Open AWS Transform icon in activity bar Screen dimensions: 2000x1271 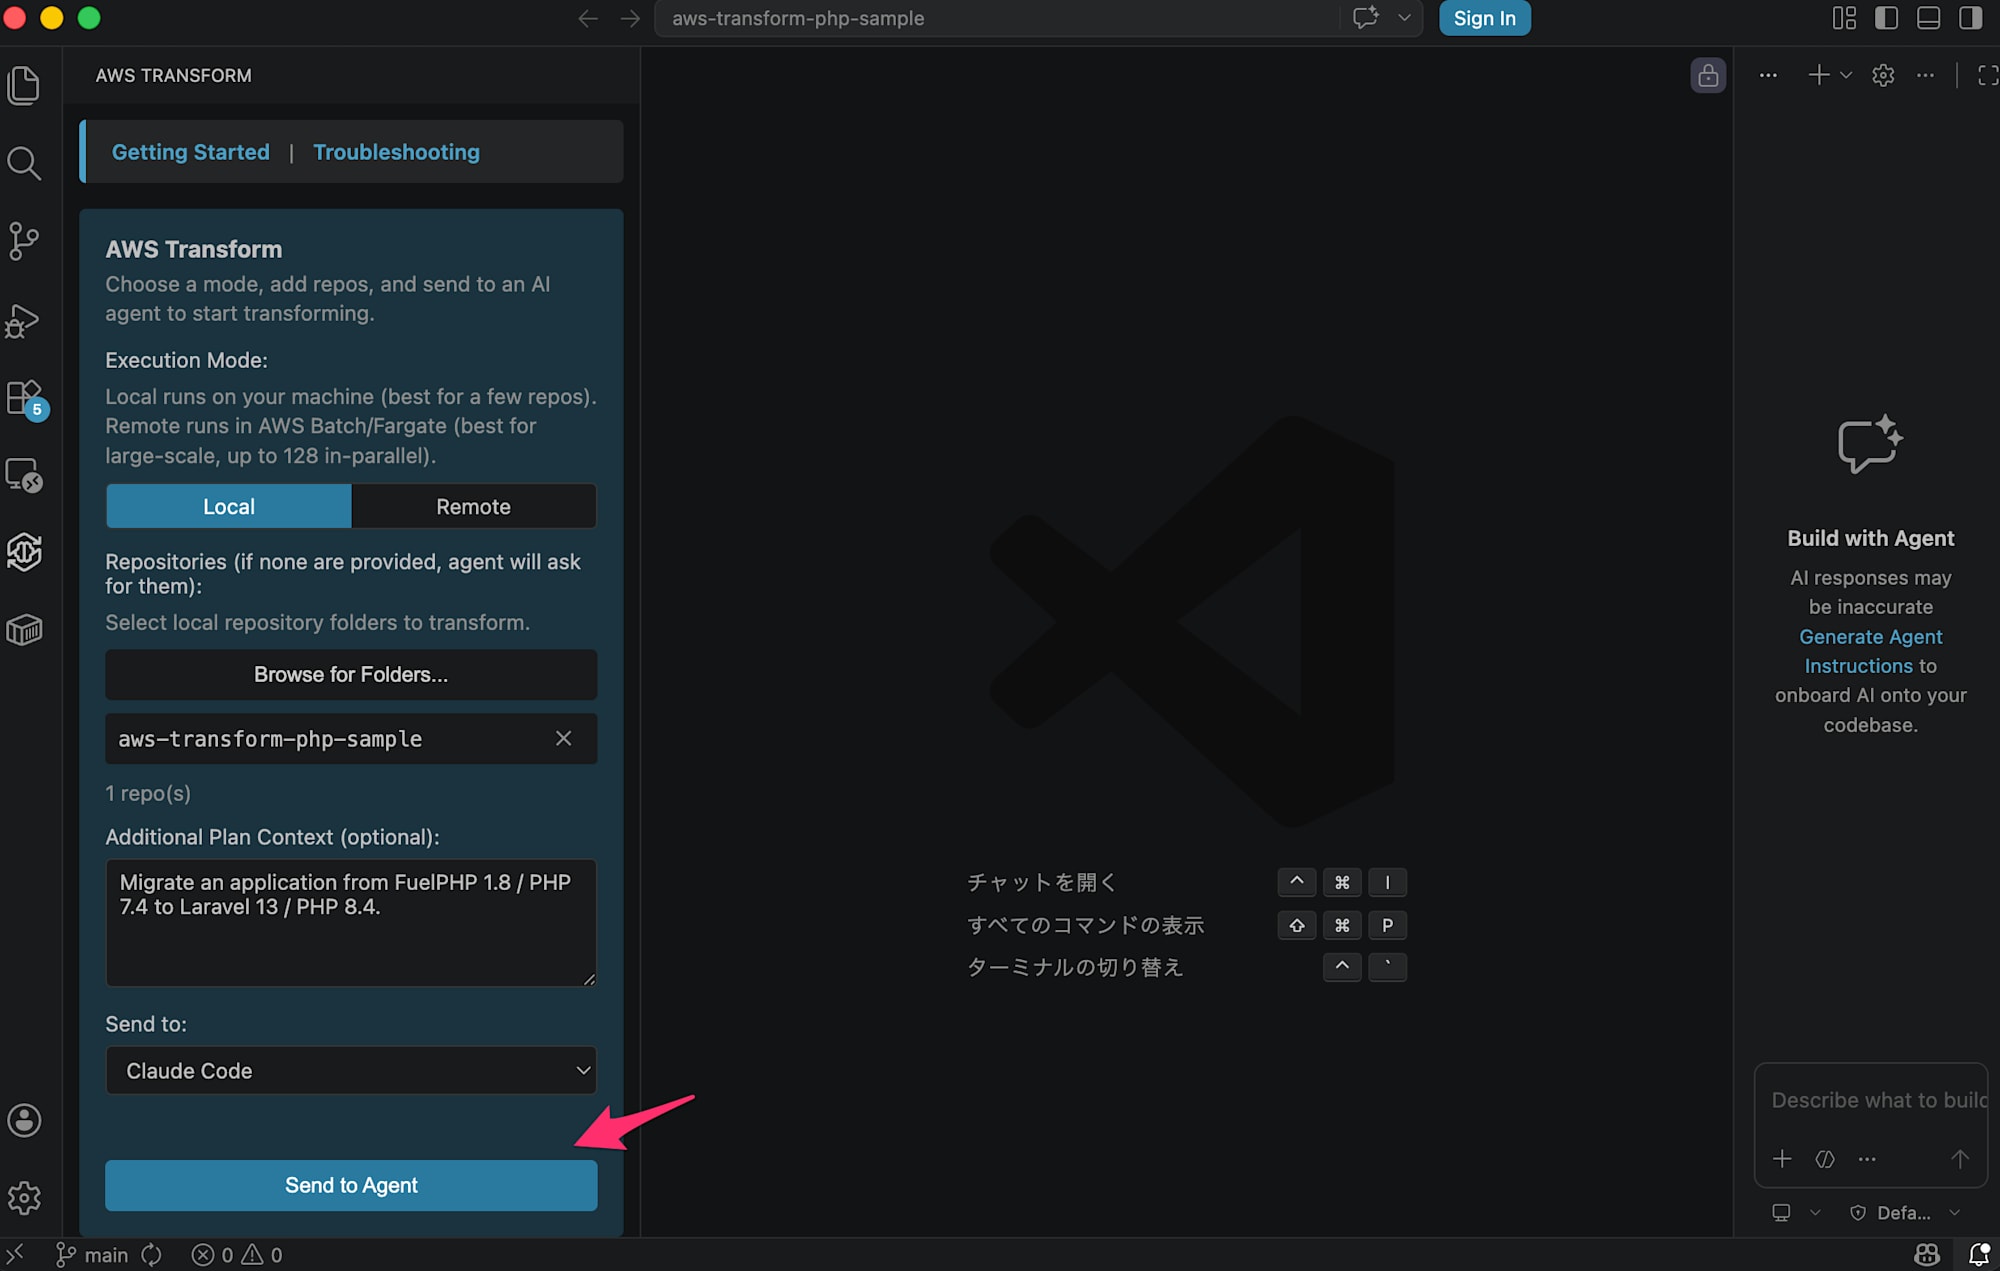click(24, 552)
